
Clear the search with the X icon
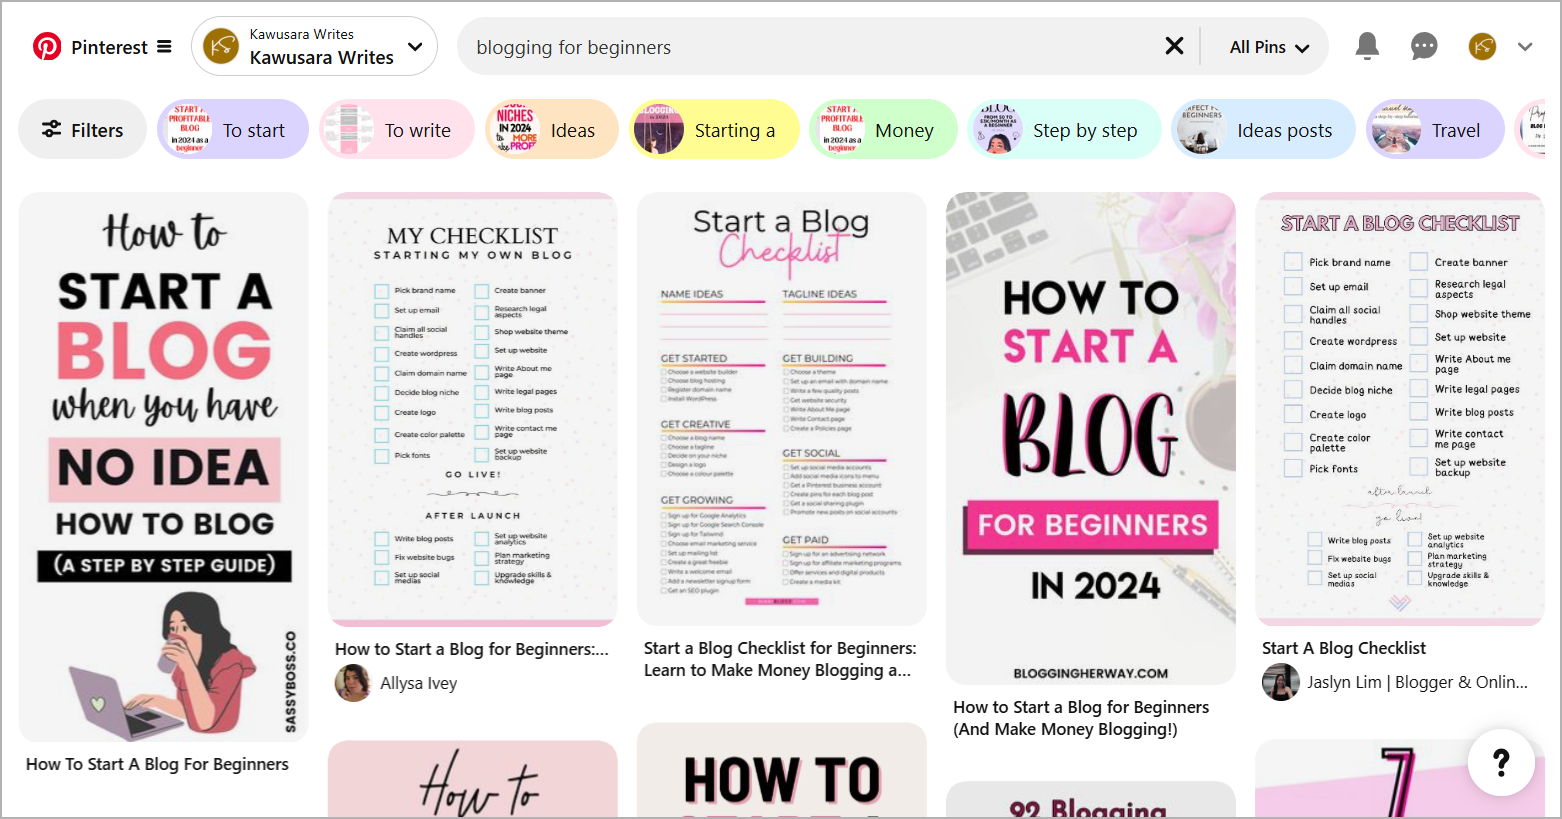(1174, 45)
